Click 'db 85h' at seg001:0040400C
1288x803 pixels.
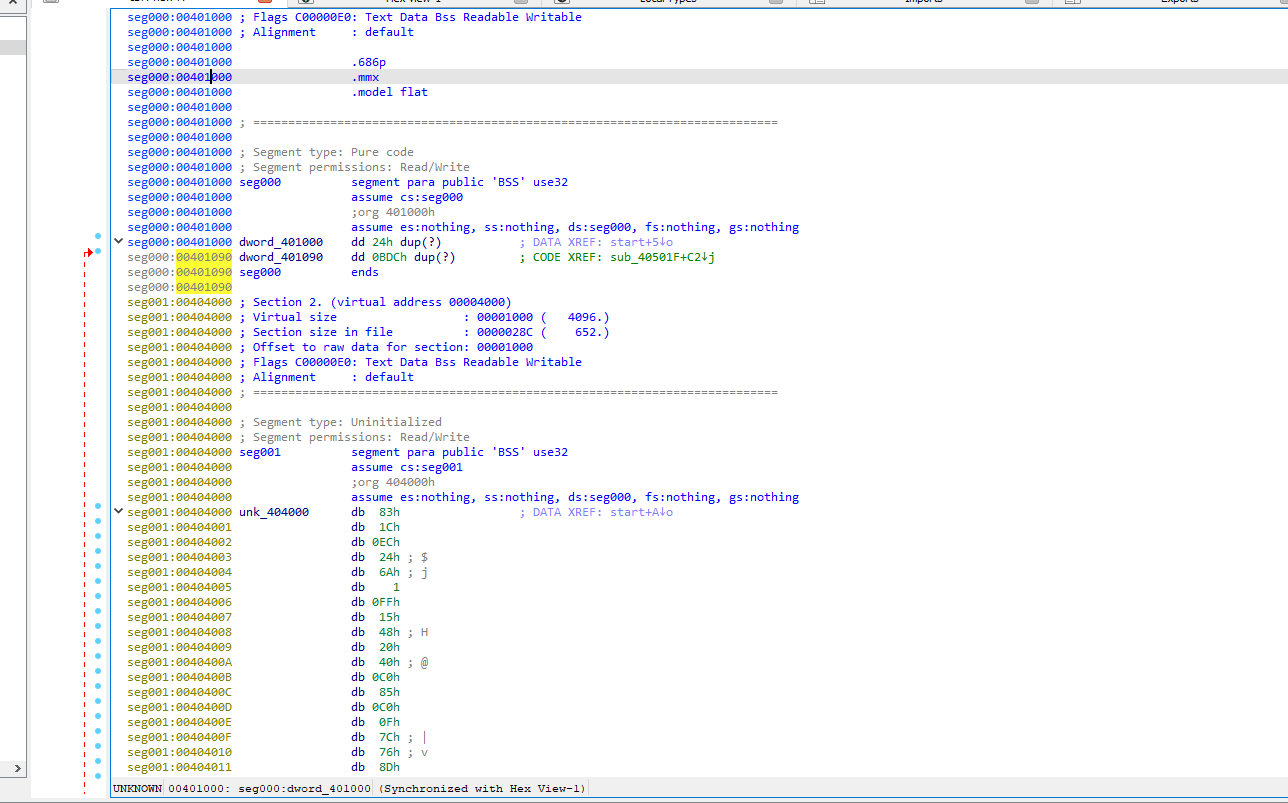click(375, 692)
